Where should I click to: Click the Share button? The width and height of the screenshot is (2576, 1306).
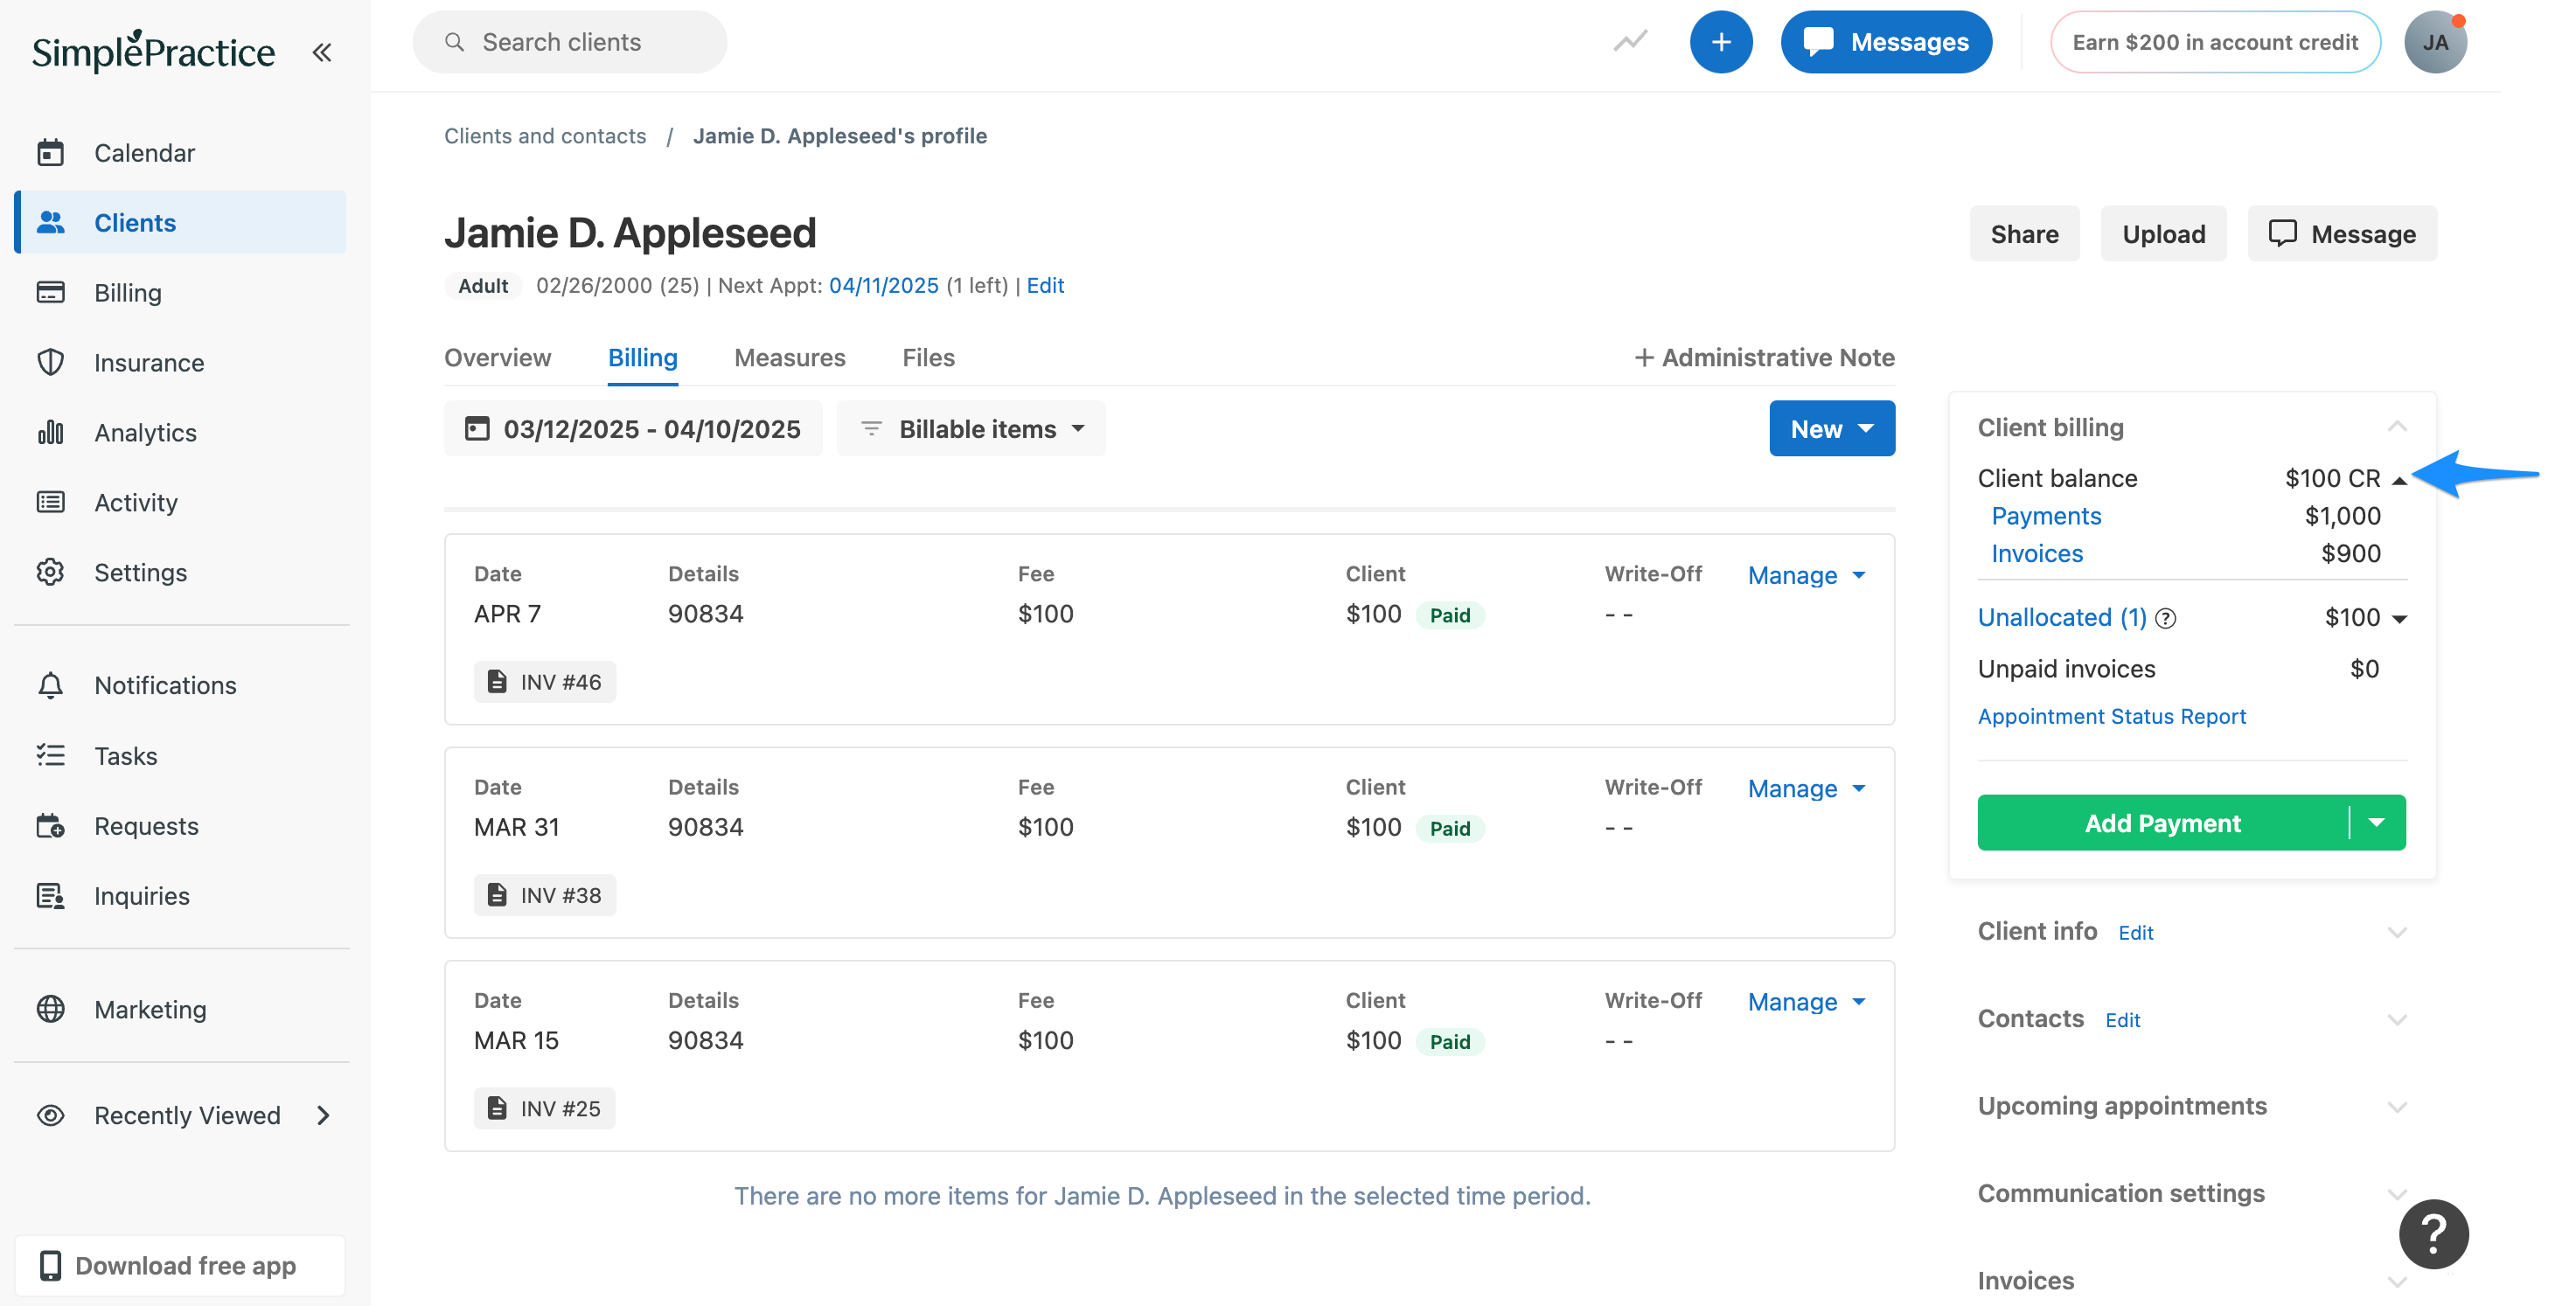click(x=2024, y=234)
